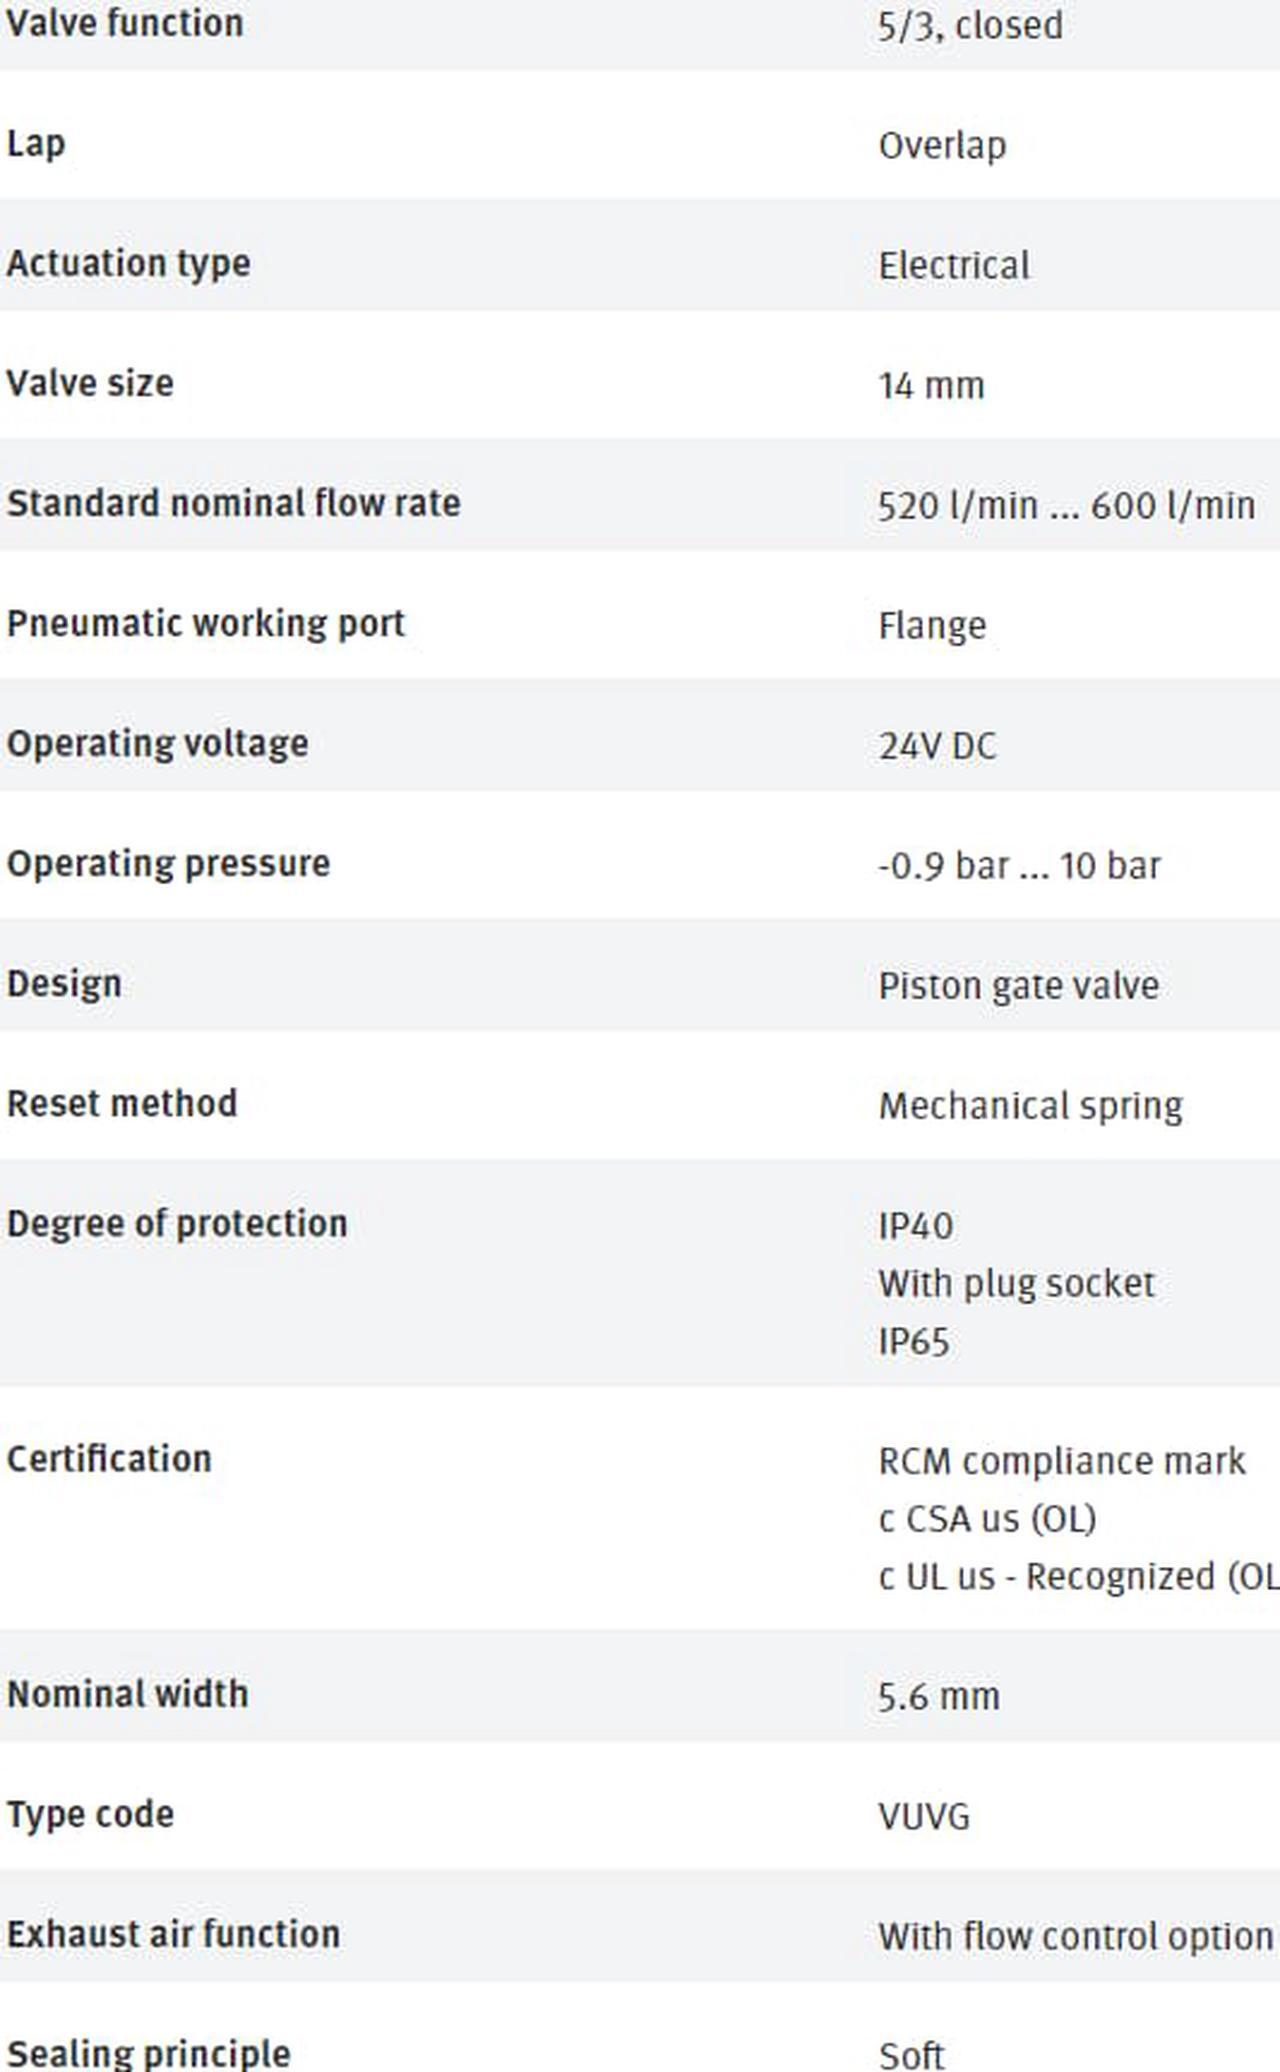The image size is (1280, 2072).
Task: Click the 'Mechanical spring' reset method value
Action: coord(1030,1106)
